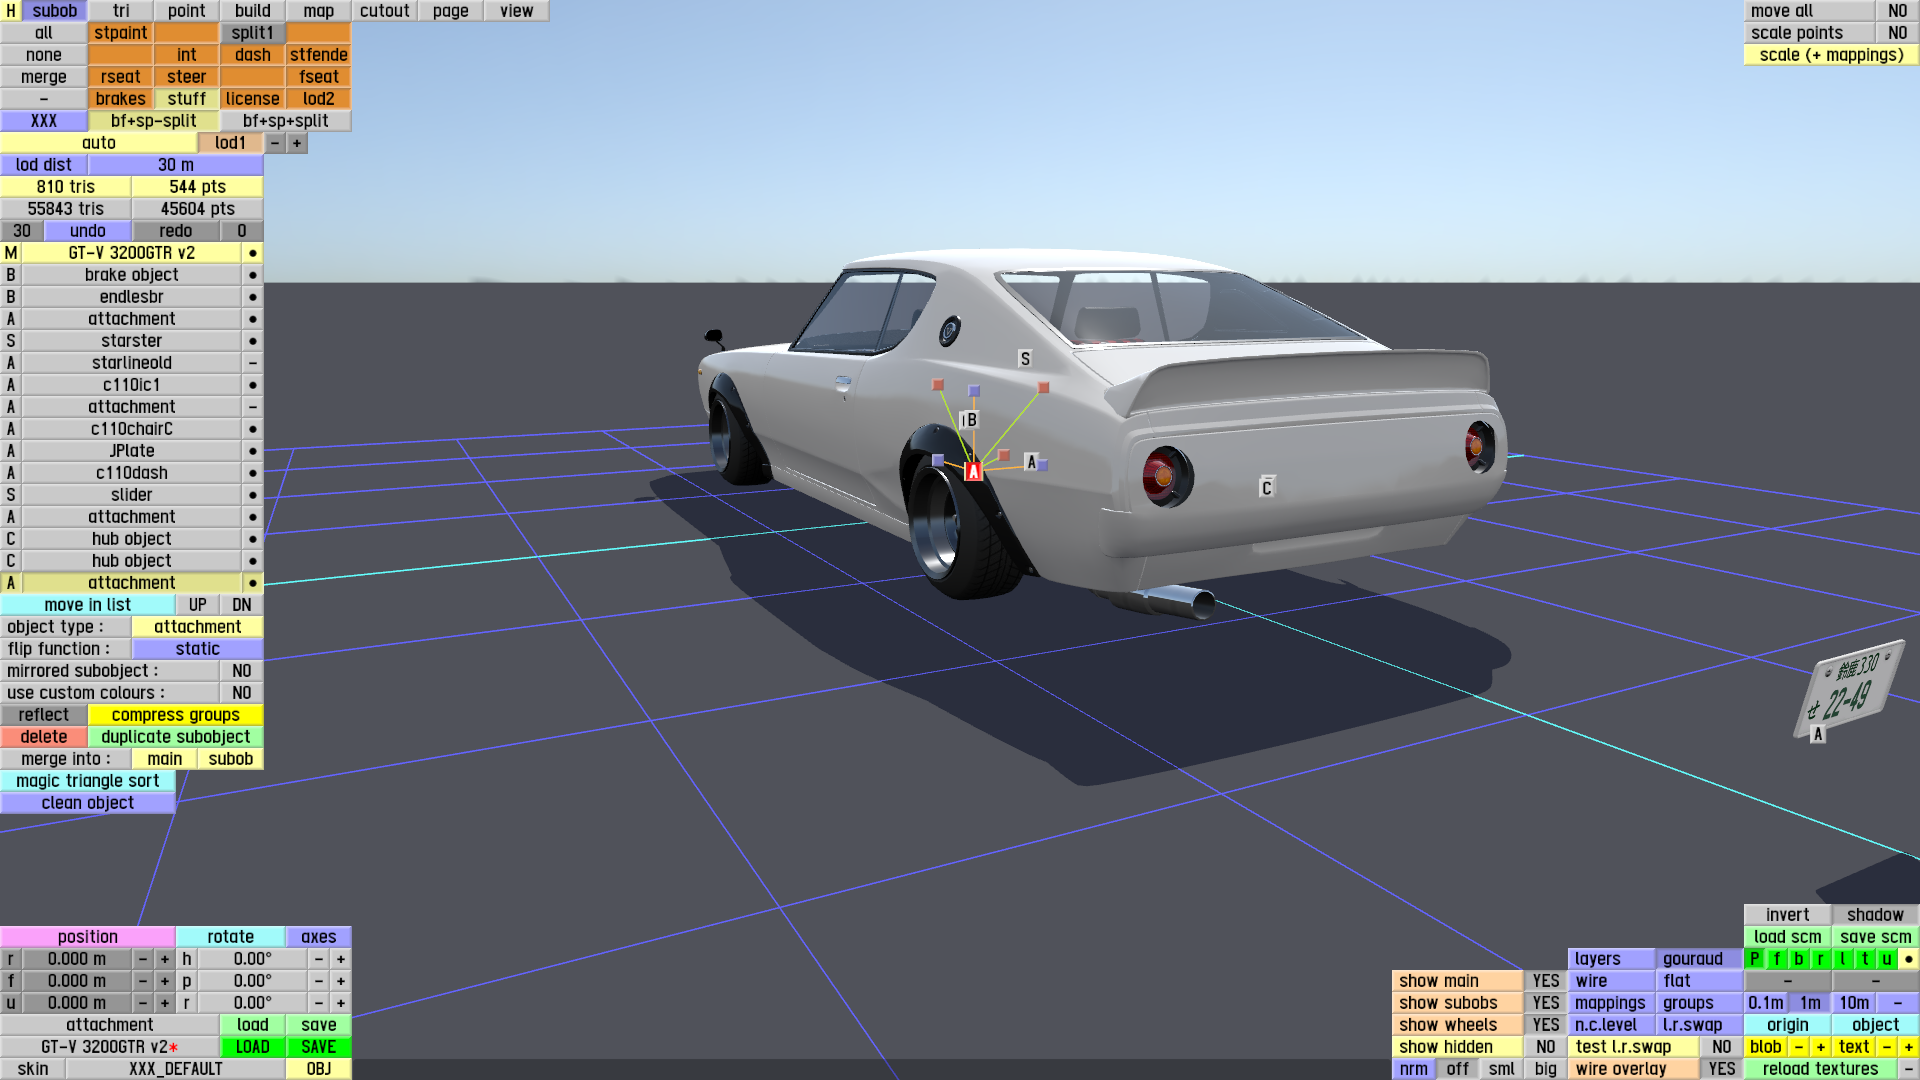
Task: Click the H button in top-left corner
Action: click(11, 11)
